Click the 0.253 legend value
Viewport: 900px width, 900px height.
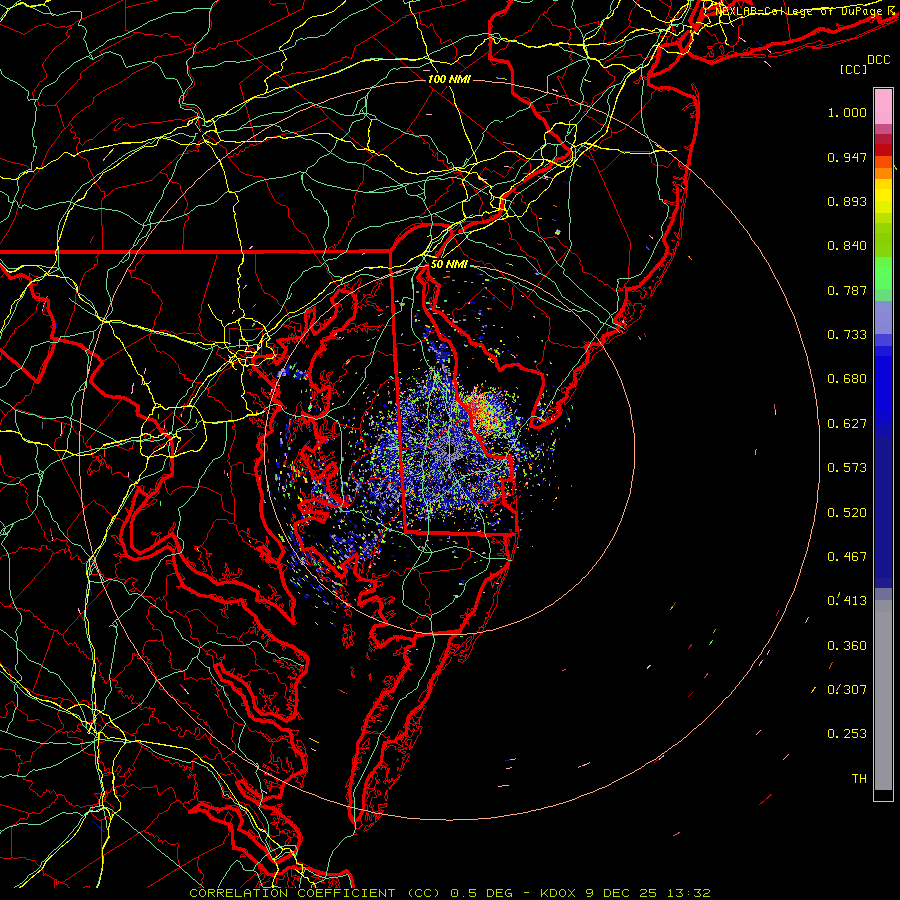[x=847, y=734]
